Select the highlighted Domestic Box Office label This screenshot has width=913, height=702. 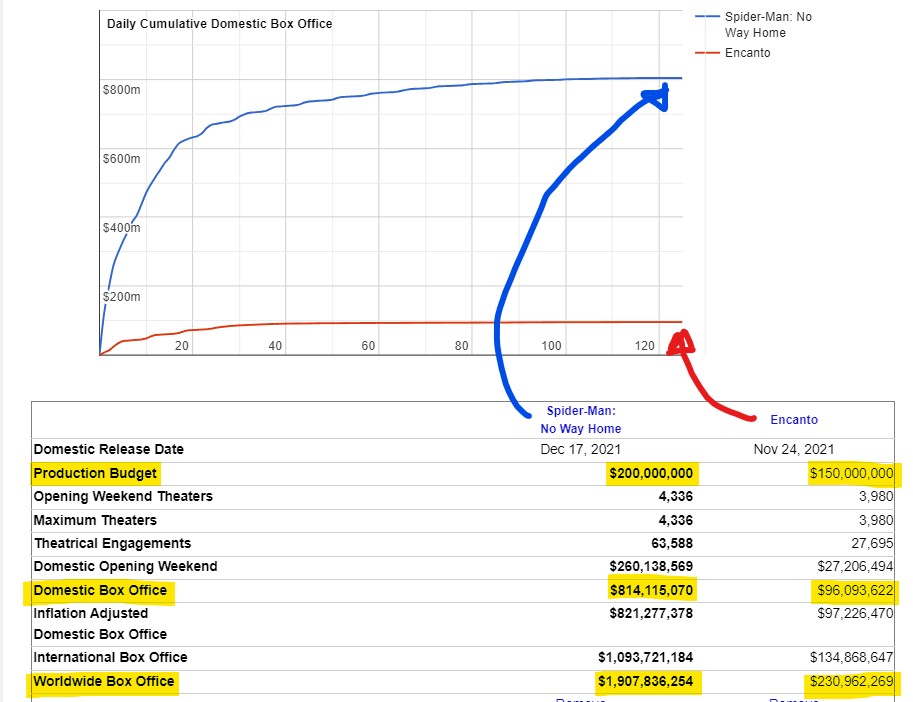point(101,591)
